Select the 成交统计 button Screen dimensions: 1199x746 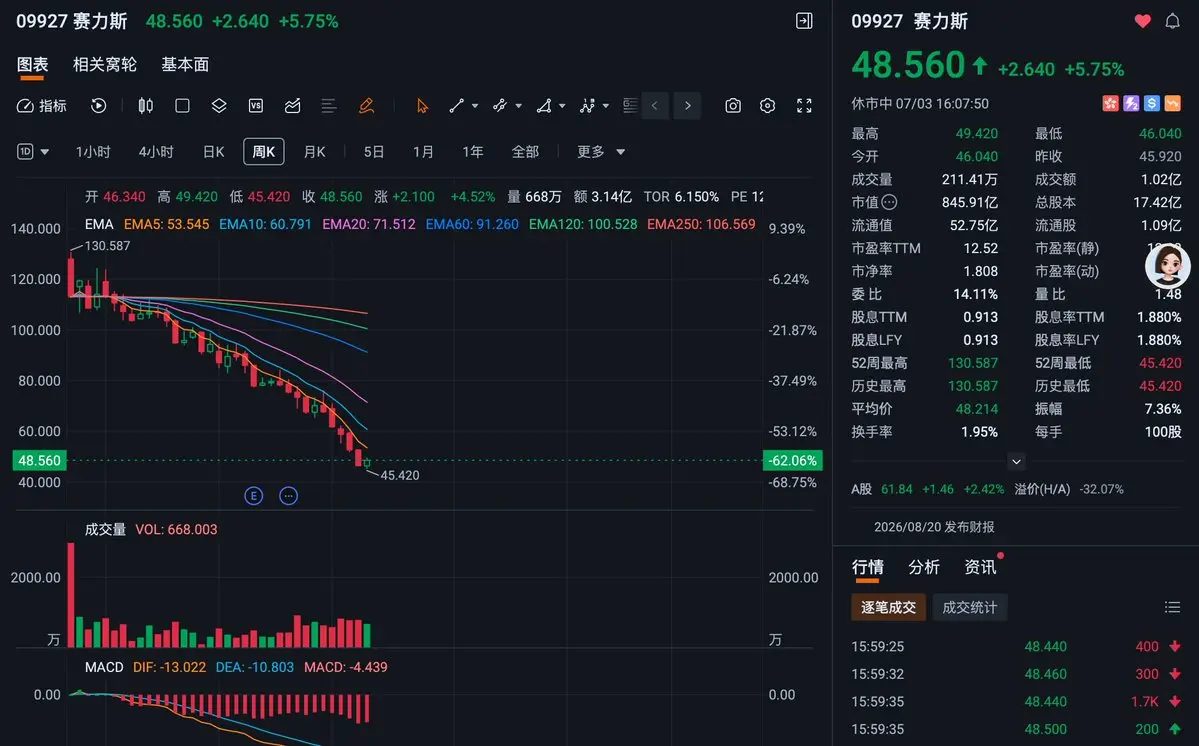[970, 607]
